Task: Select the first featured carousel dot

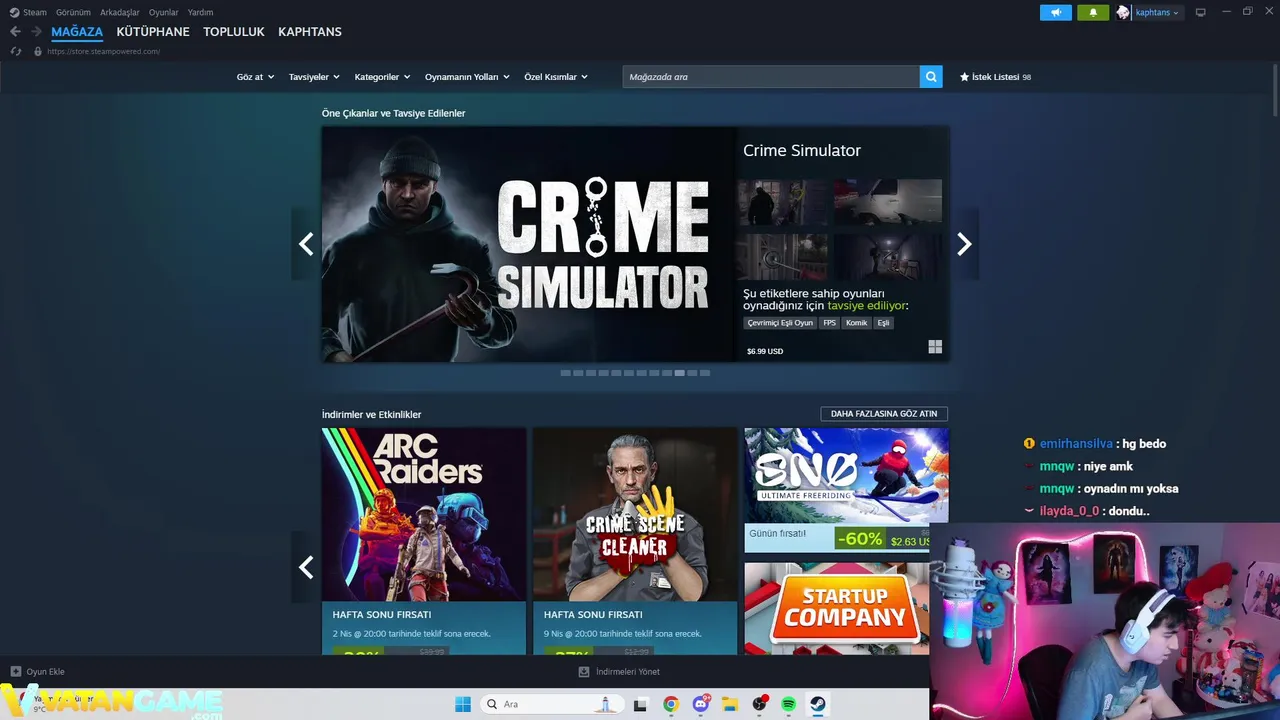Action: coord(565,373)
